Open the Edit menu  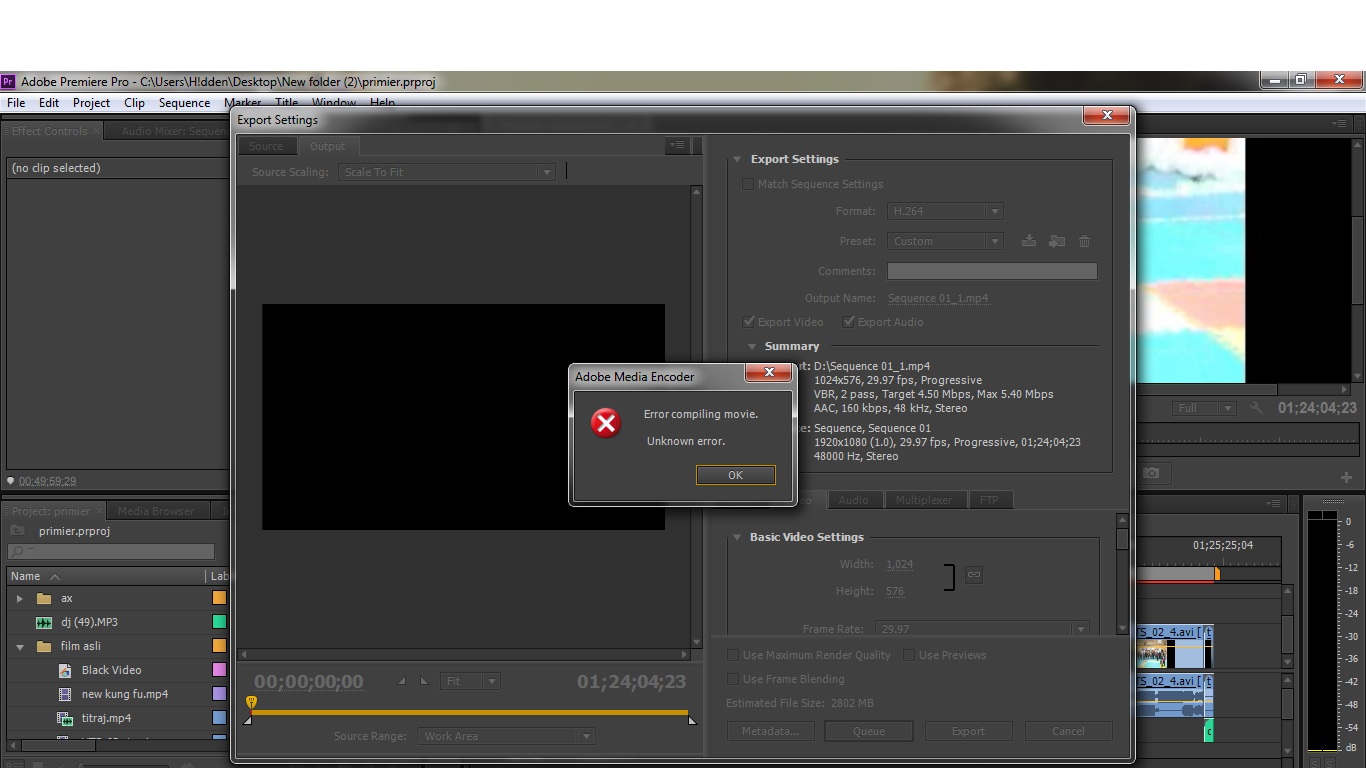pyautogui.click(x=49, y=102)
